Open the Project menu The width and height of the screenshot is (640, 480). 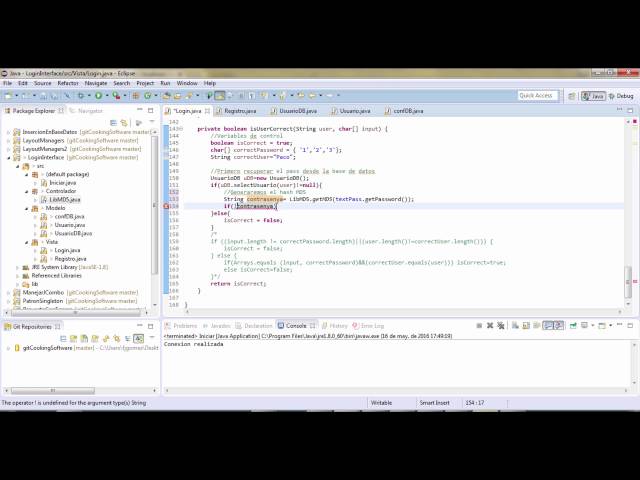(x=145, y=83)
